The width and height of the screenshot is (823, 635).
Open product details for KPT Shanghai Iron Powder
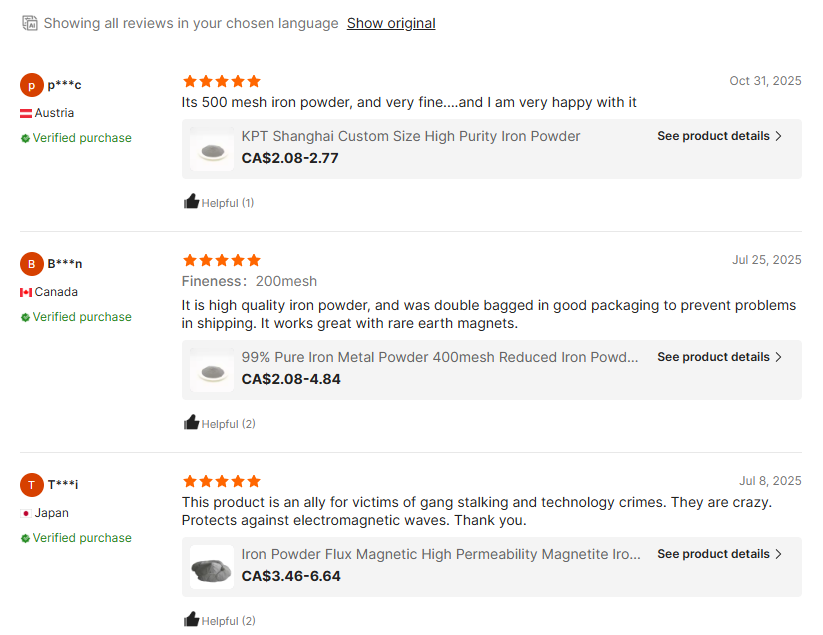tap(719, 136)
